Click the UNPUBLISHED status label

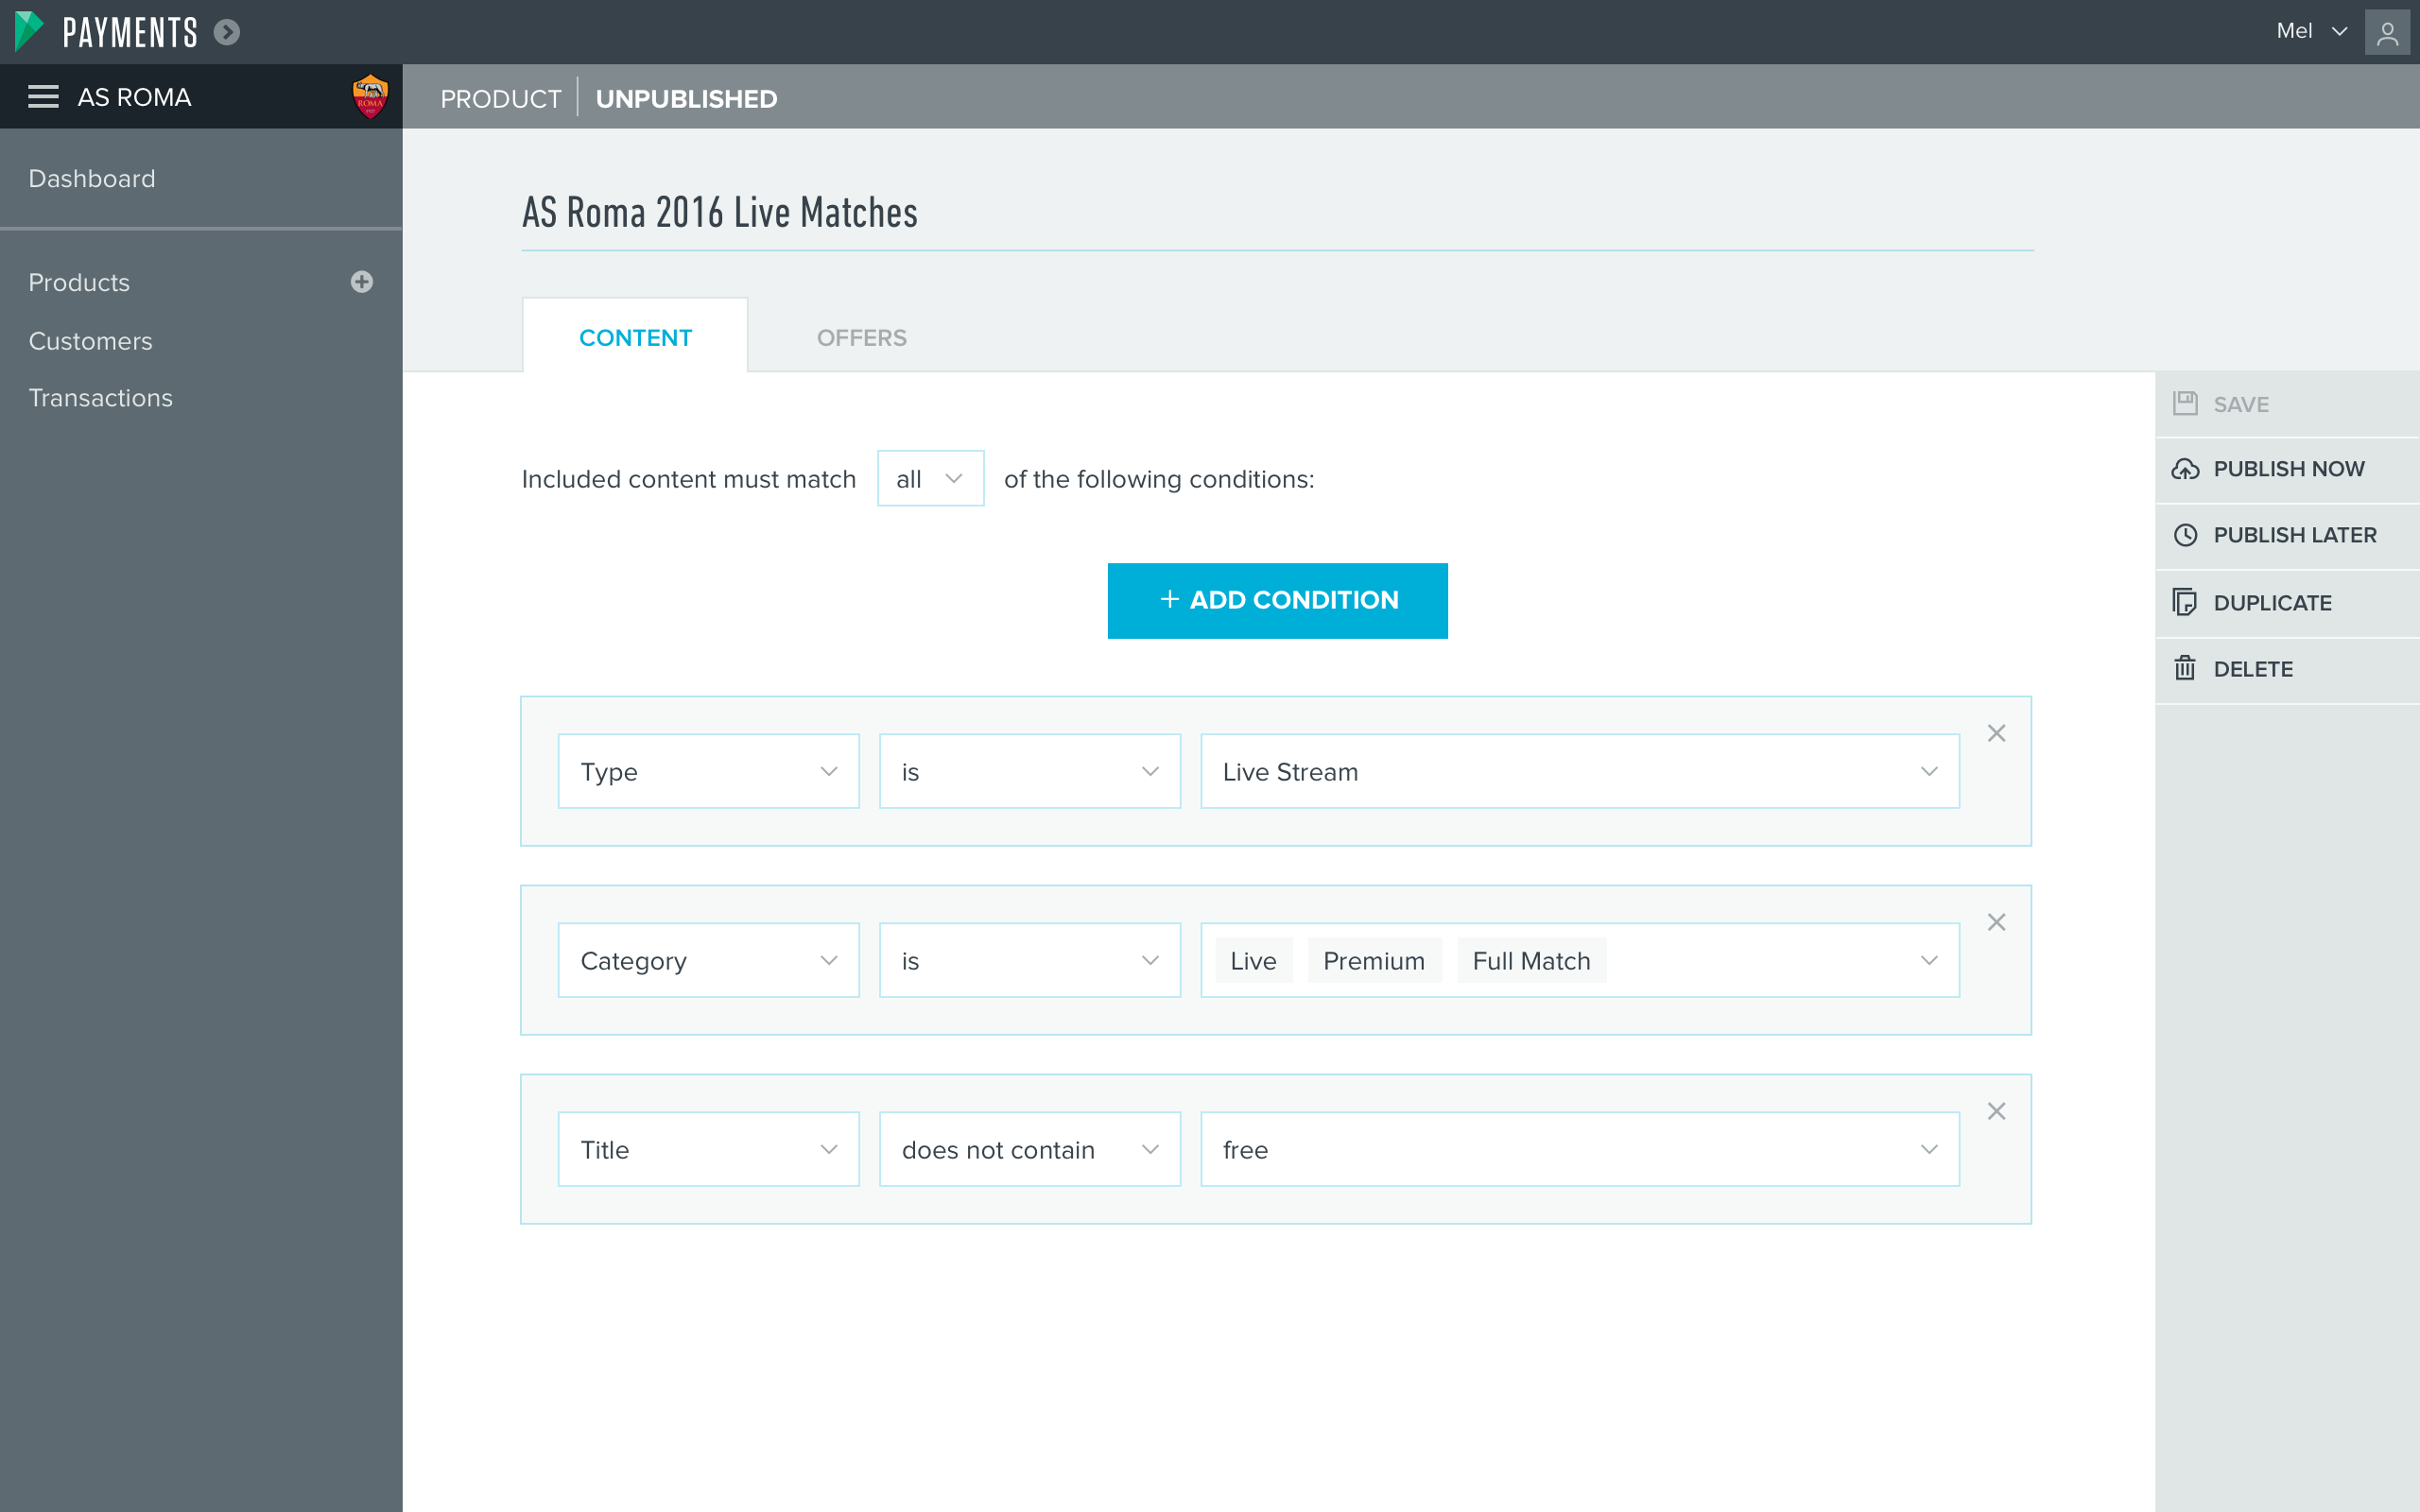tap(686, 98)
